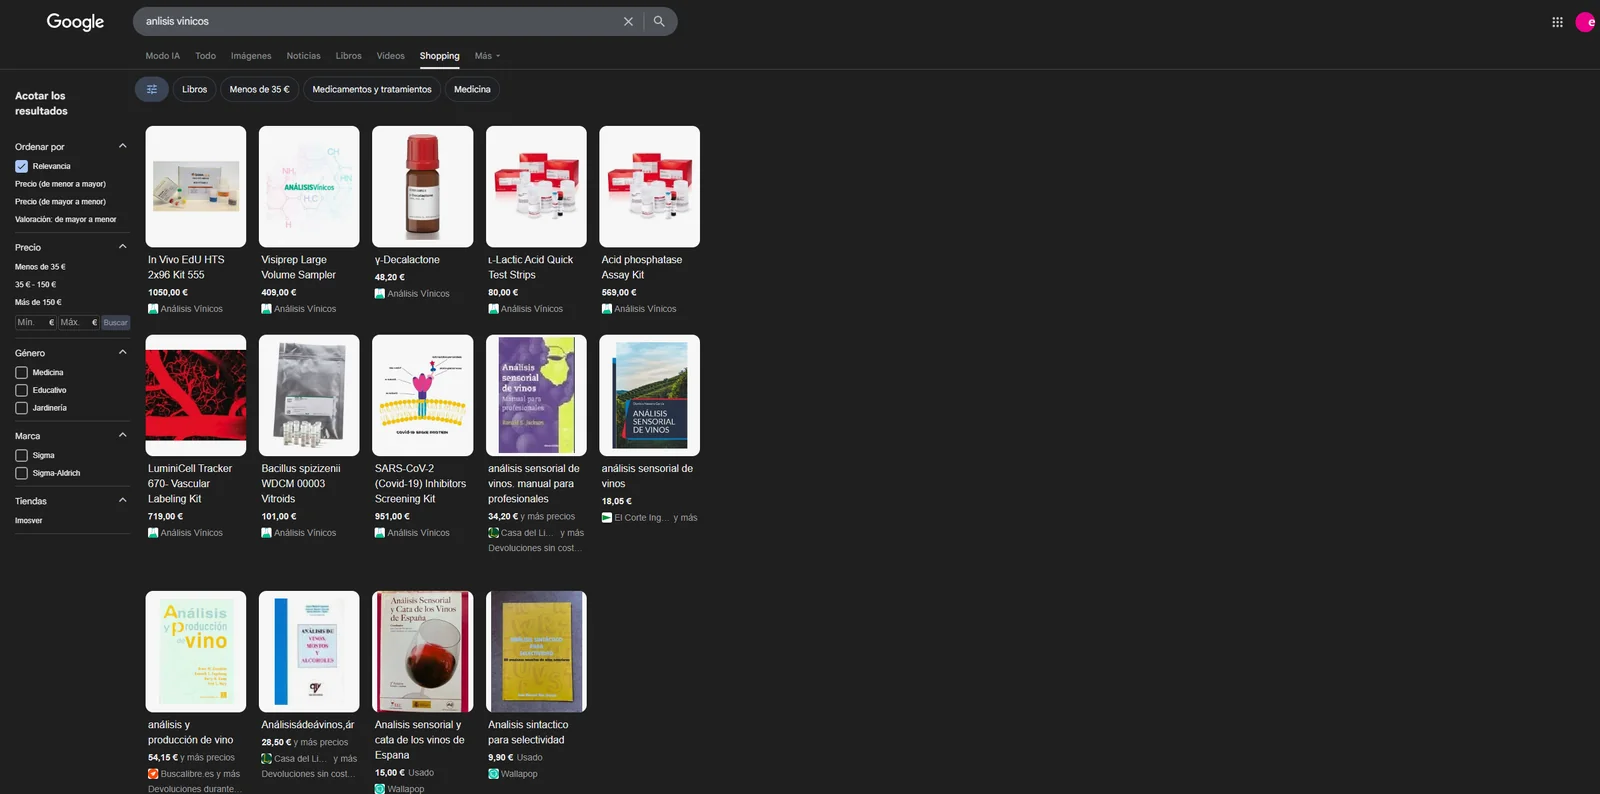Image resolution: width=1600 pixels, height=794 pixels.
Task: Open the Analisis sintactico para selectividad title
Action: [528, 732]
